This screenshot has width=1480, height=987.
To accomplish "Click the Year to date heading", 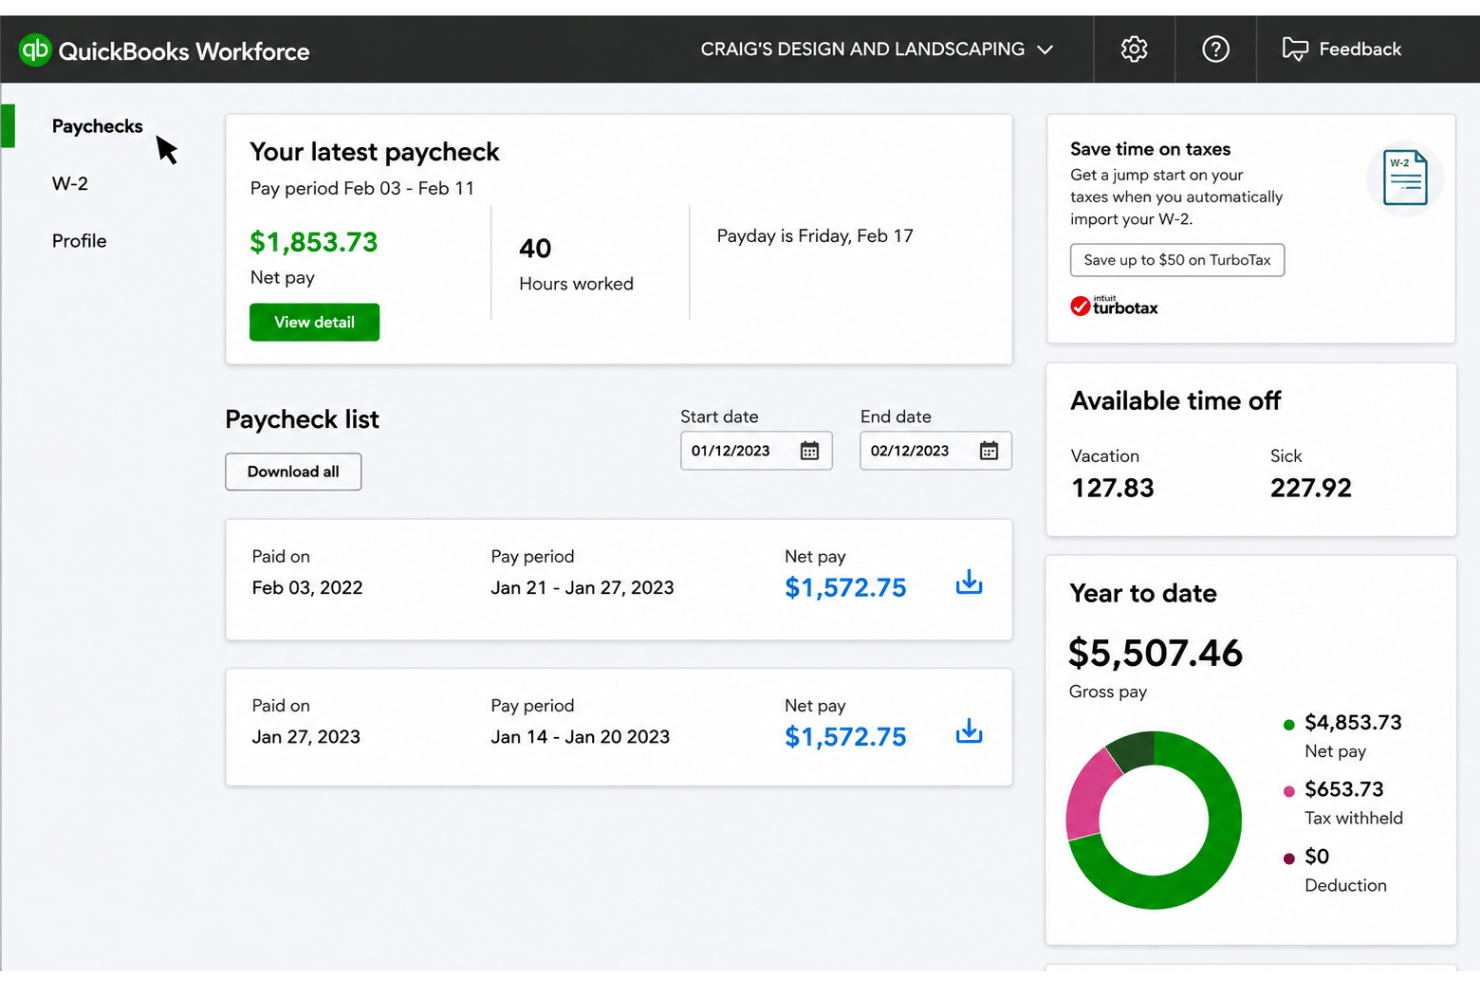I will 1143,593.
